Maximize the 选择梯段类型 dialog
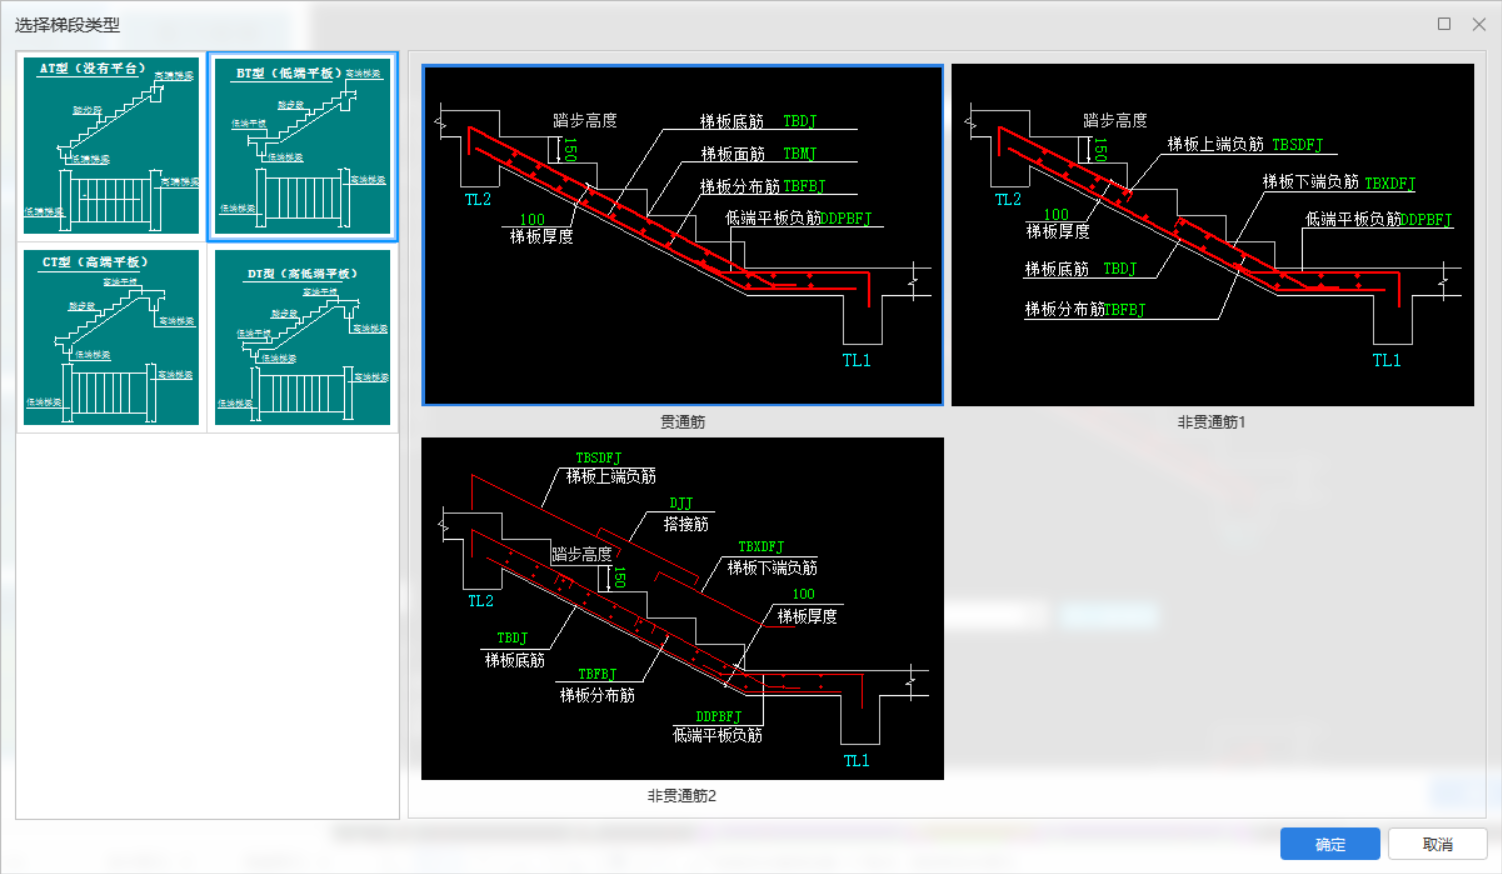 click(1444, 24)
